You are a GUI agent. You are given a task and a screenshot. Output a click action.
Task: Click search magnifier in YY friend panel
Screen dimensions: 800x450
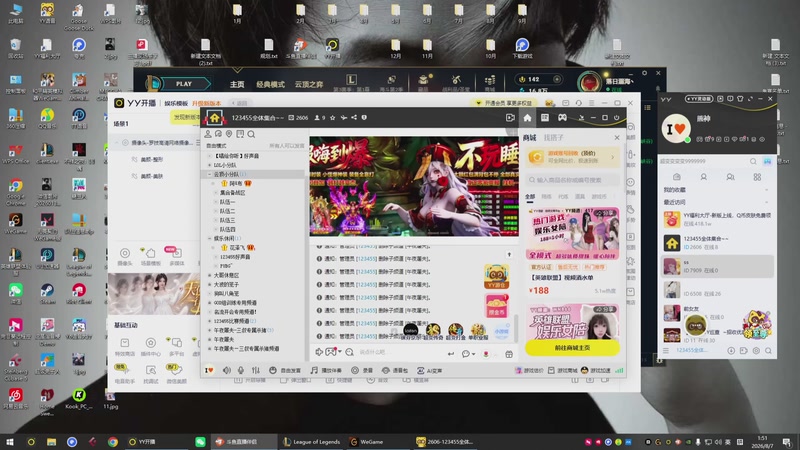753,161
